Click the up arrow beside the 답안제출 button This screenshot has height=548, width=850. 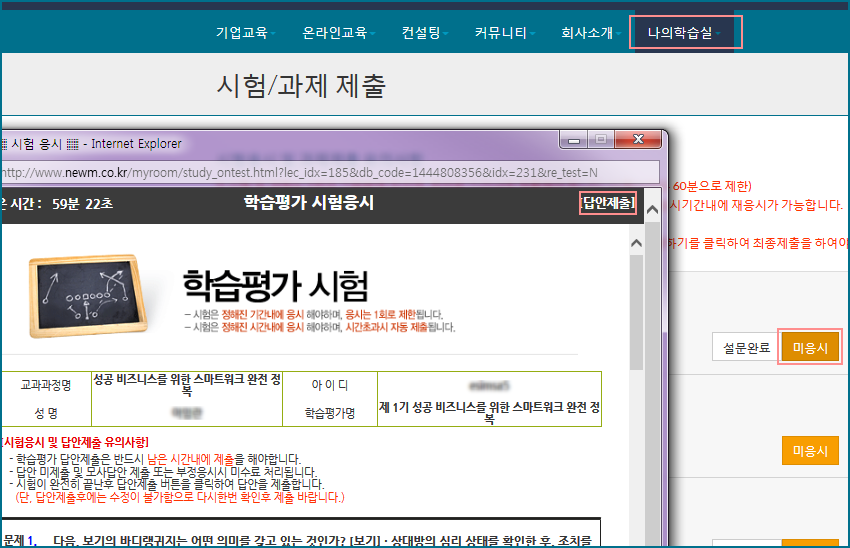[651, 208]
